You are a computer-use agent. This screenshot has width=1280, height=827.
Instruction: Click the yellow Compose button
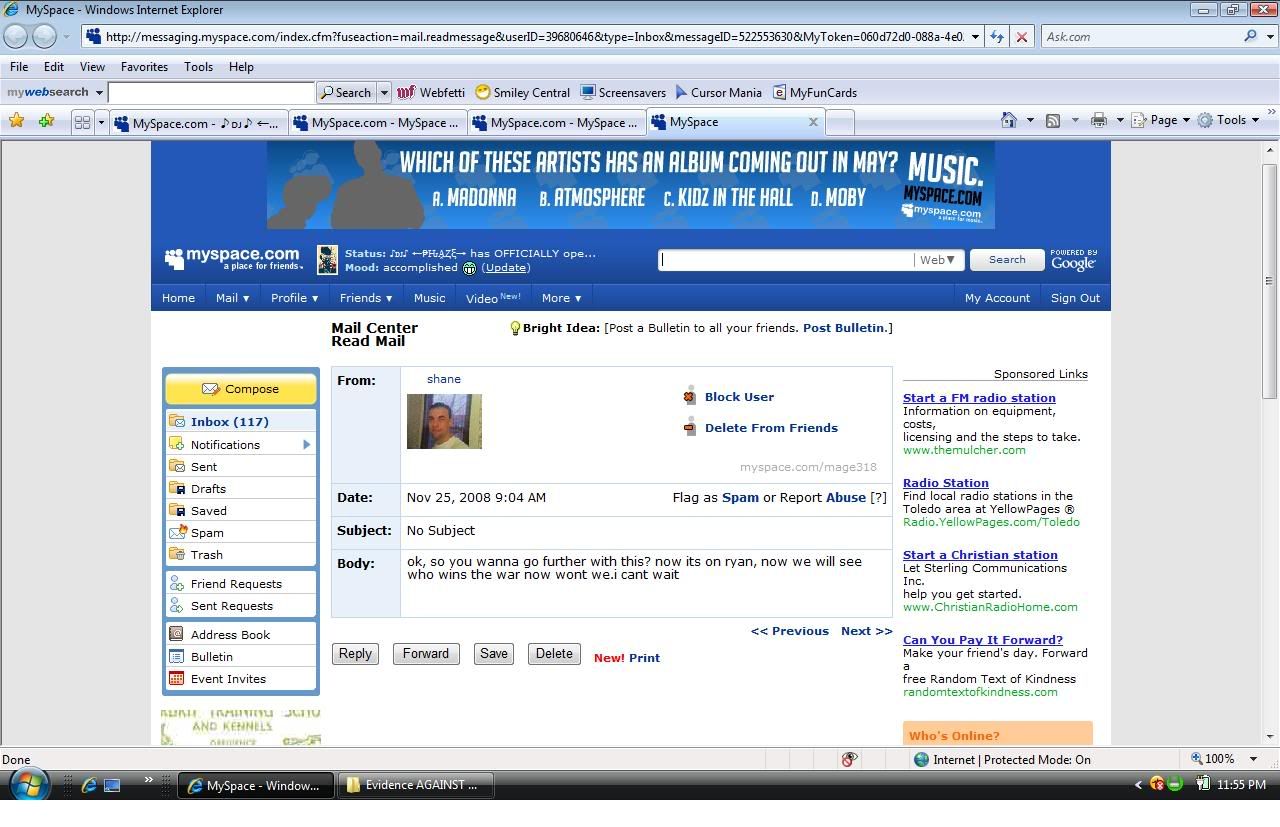click(241, 389)
